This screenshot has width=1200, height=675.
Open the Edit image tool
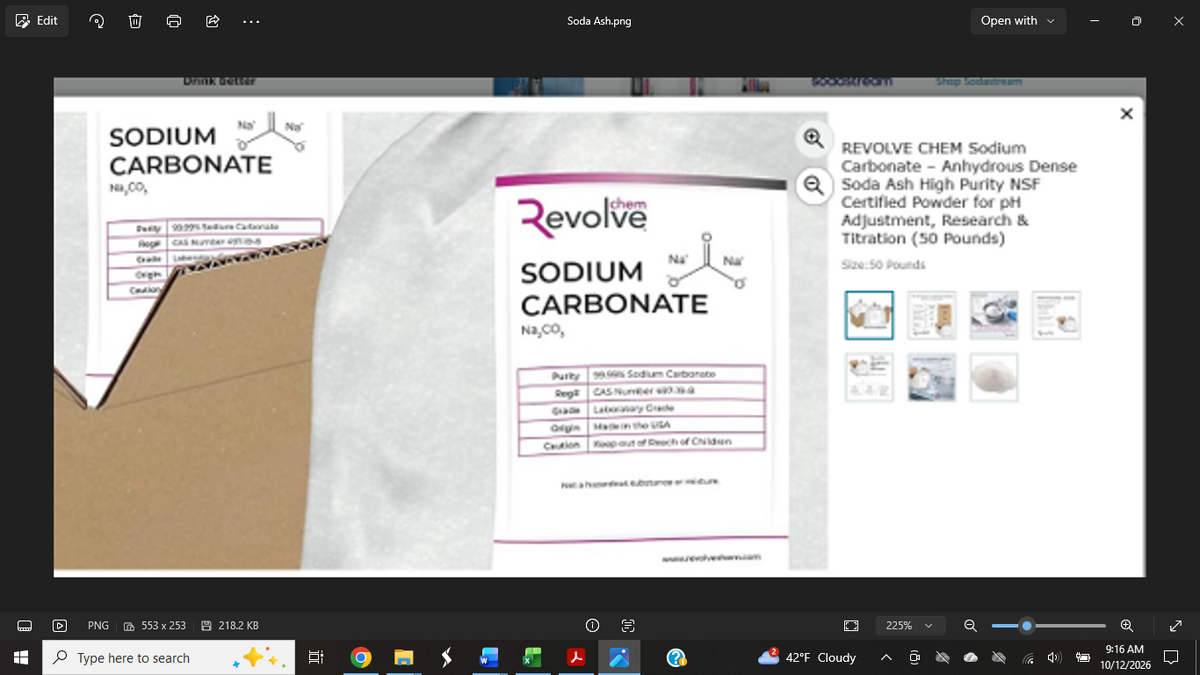(37, 21)
